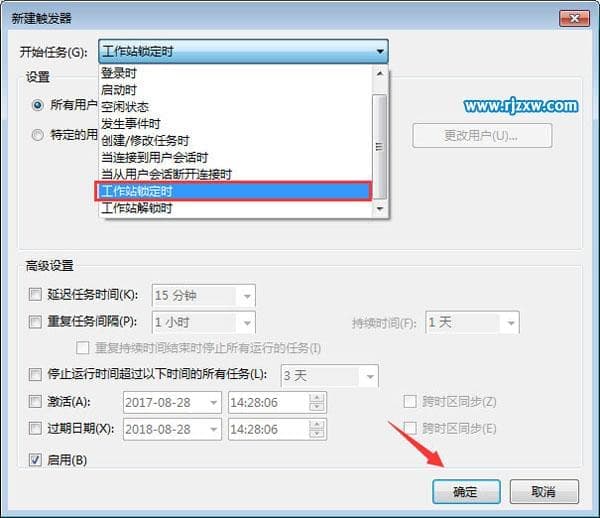Expand the 开始任务 combo box
Image resolution: width=600 pixels, height=518 pixels.
243,51
